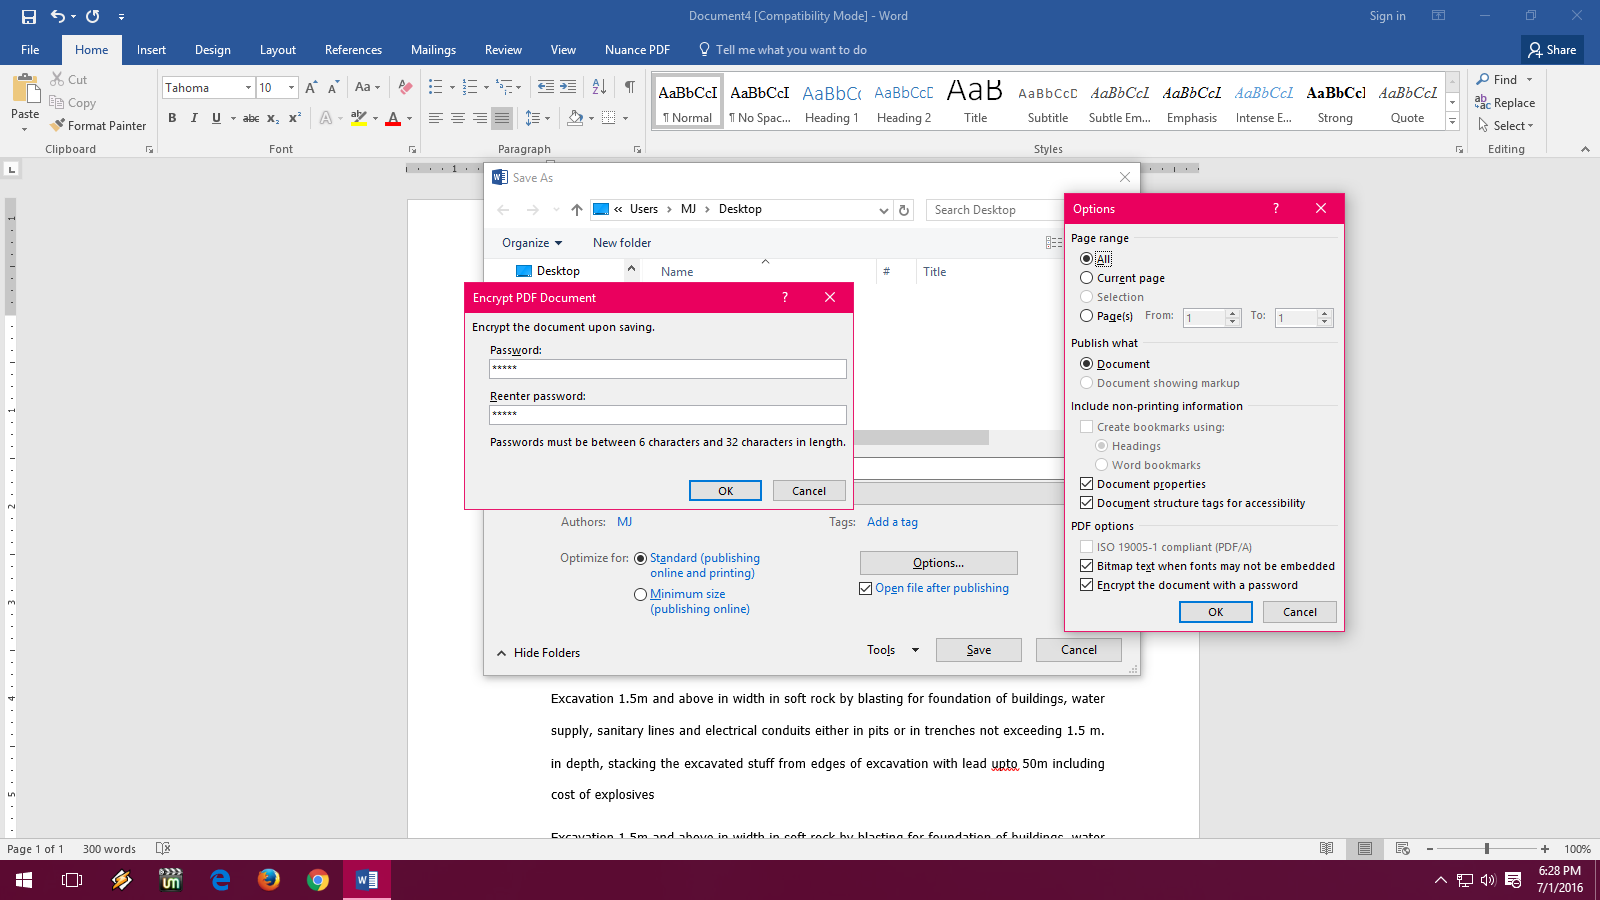Switch to the Mailings tab
This screenshot has width=1600, height=900.
pyautogui.click(x=433, y=50)
